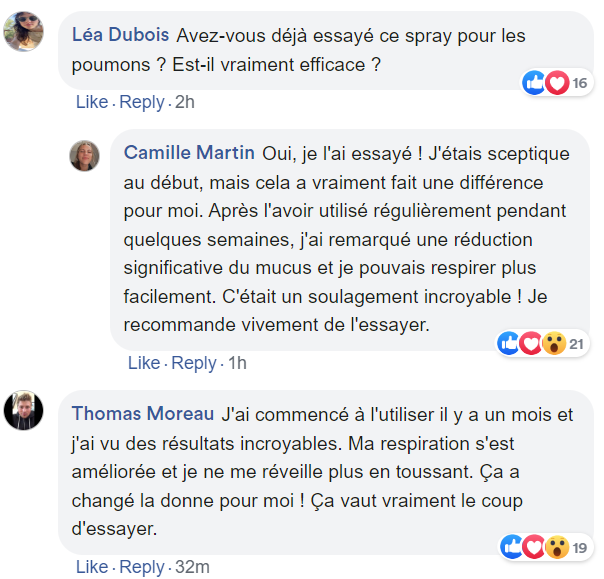Click Thomas Moreau's profile picture
The width and height of the screenshot is (604, 579).
[23, 410]
